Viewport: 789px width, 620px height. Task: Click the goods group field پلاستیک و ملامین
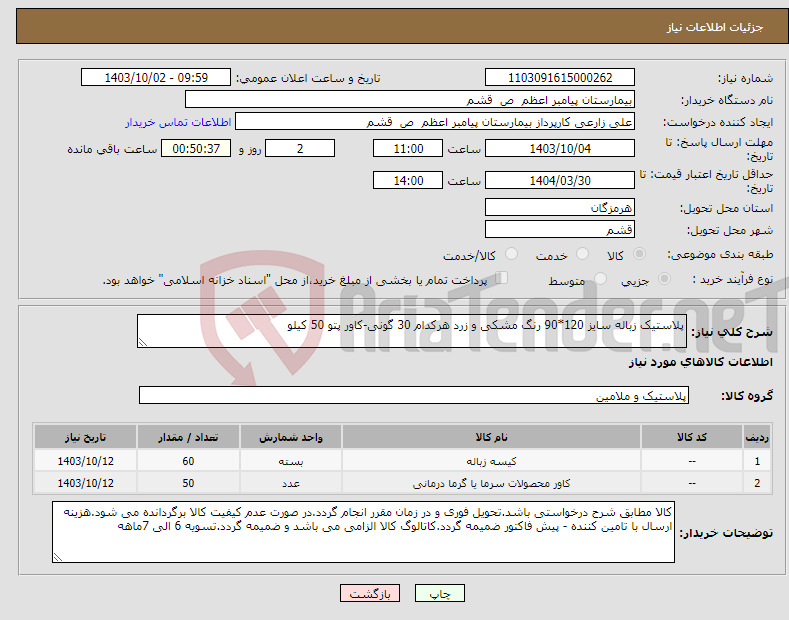coord(414,396)
